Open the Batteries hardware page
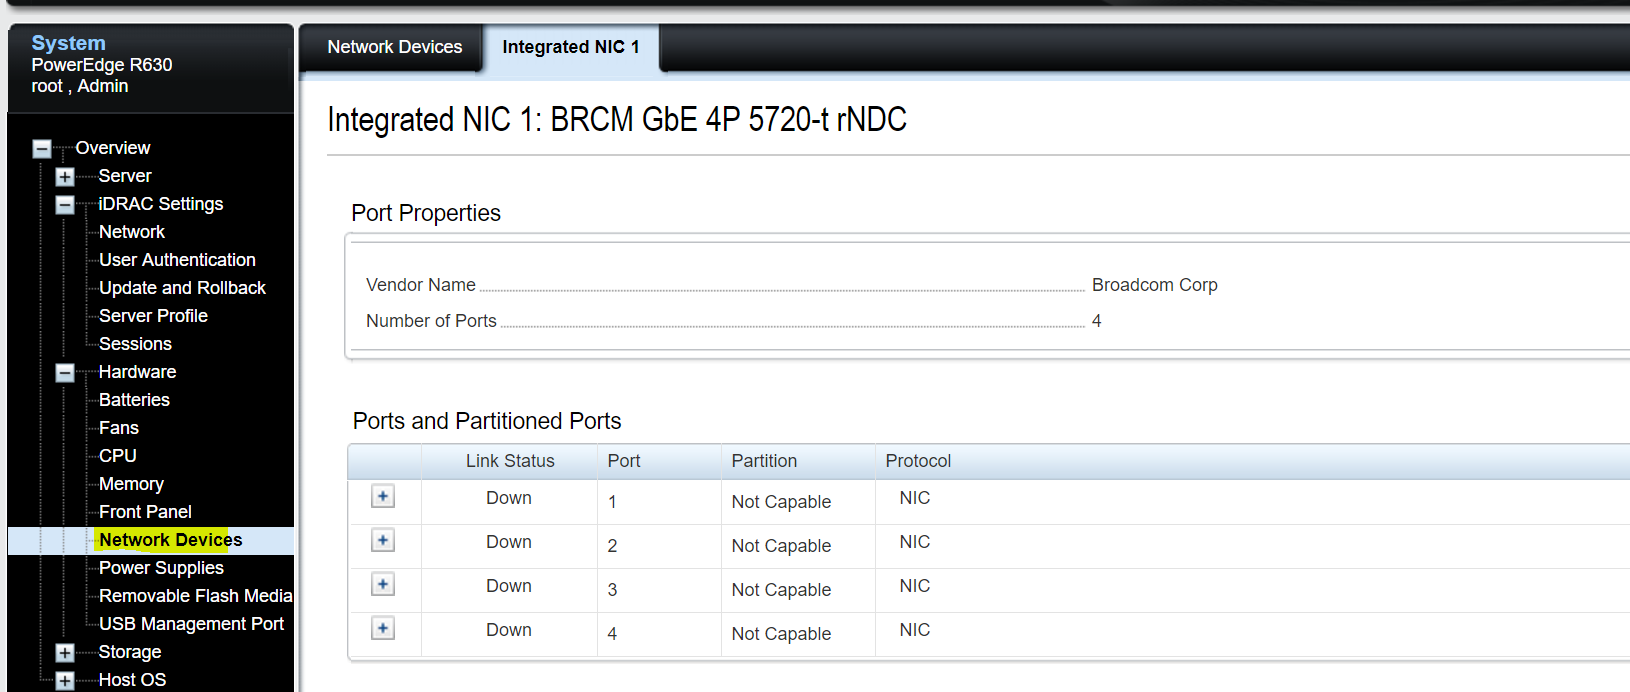Viewport: 1630px width, 692px height. click(x=134, y=400)
